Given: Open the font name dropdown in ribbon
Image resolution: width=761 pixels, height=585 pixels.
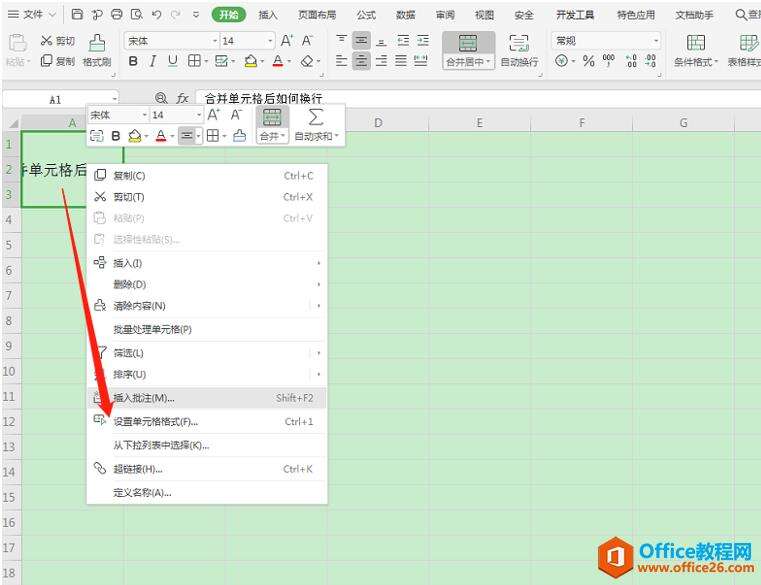Looking at the screenshot, I should click(214, 41).
